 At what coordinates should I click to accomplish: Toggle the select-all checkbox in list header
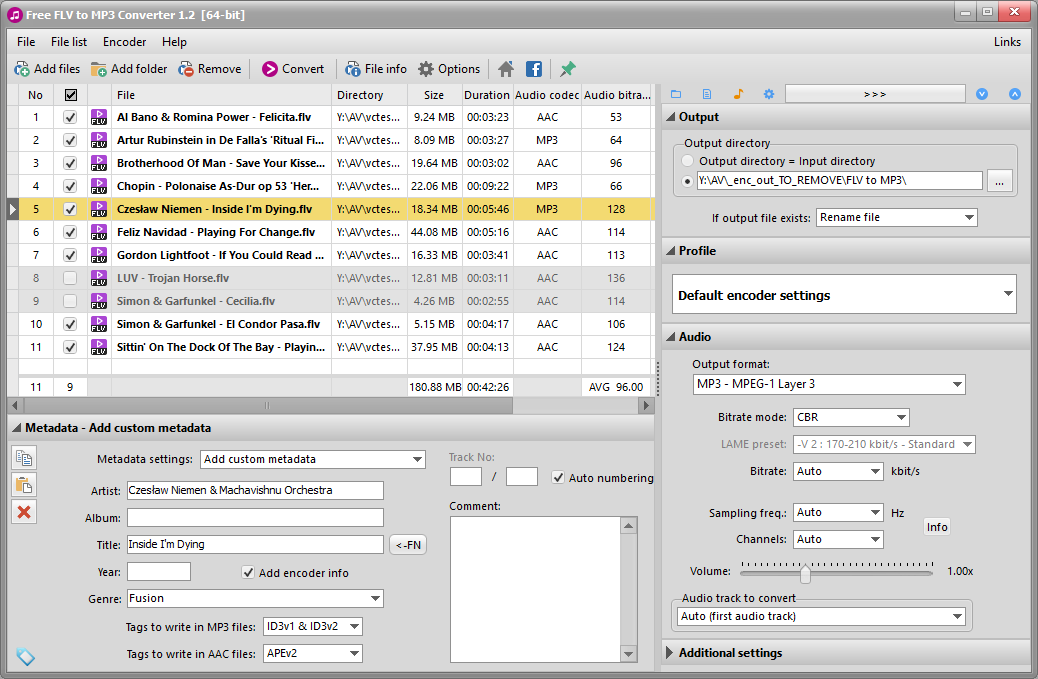tap(70, 95)
